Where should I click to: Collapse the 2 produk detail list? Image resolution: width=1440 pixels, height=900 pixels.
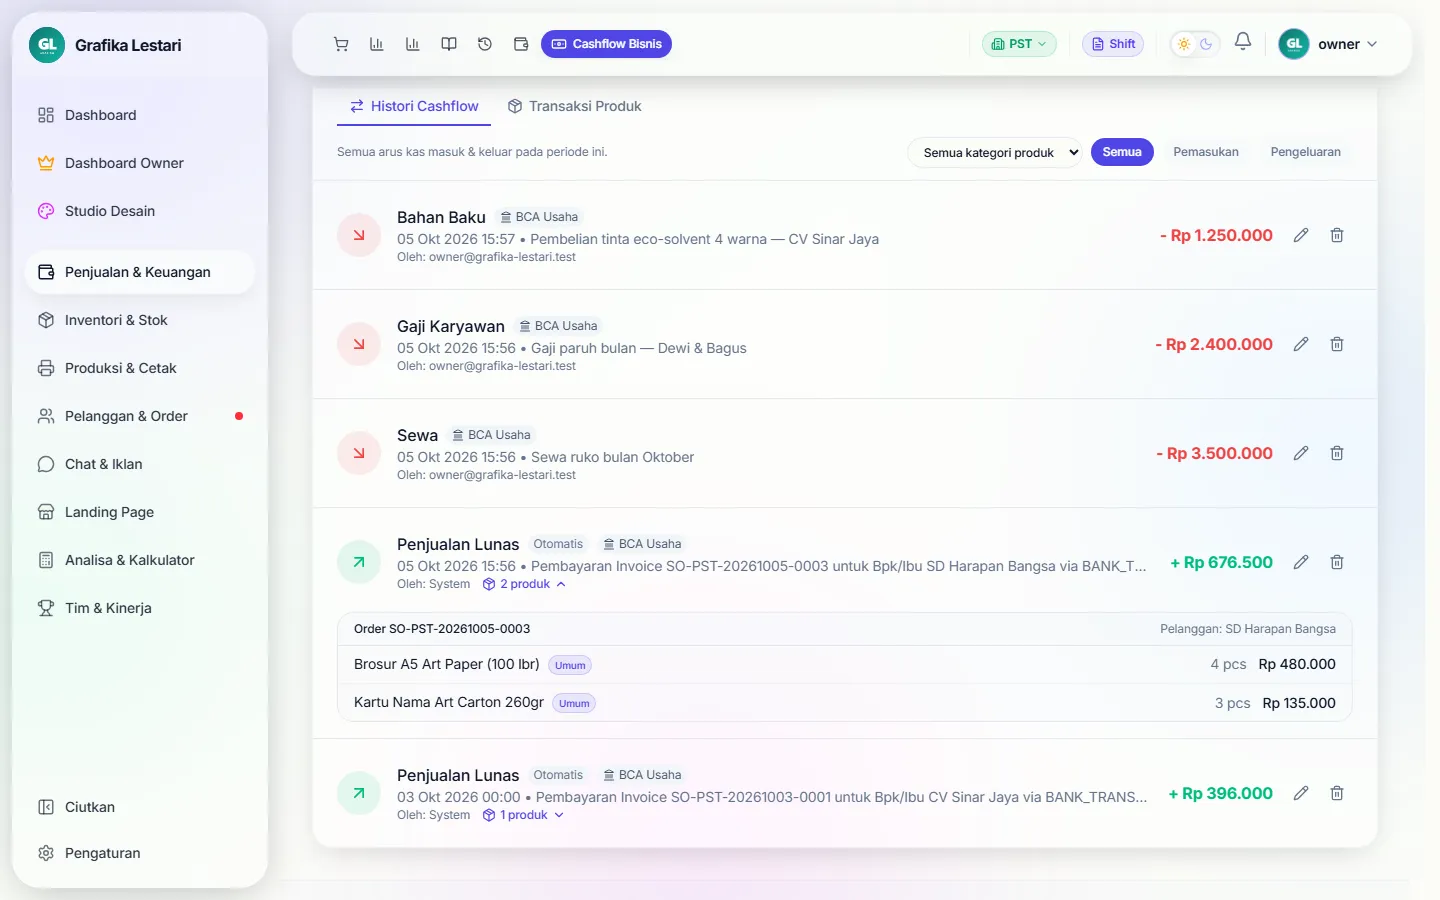[x=525, y=584]
